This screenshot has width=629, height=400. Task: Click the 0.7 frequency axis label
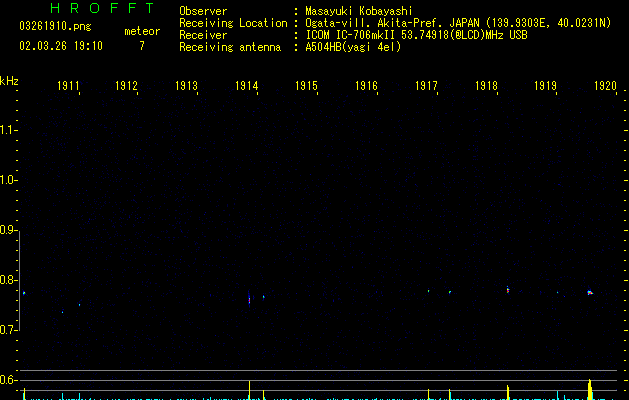pos(7,330)
